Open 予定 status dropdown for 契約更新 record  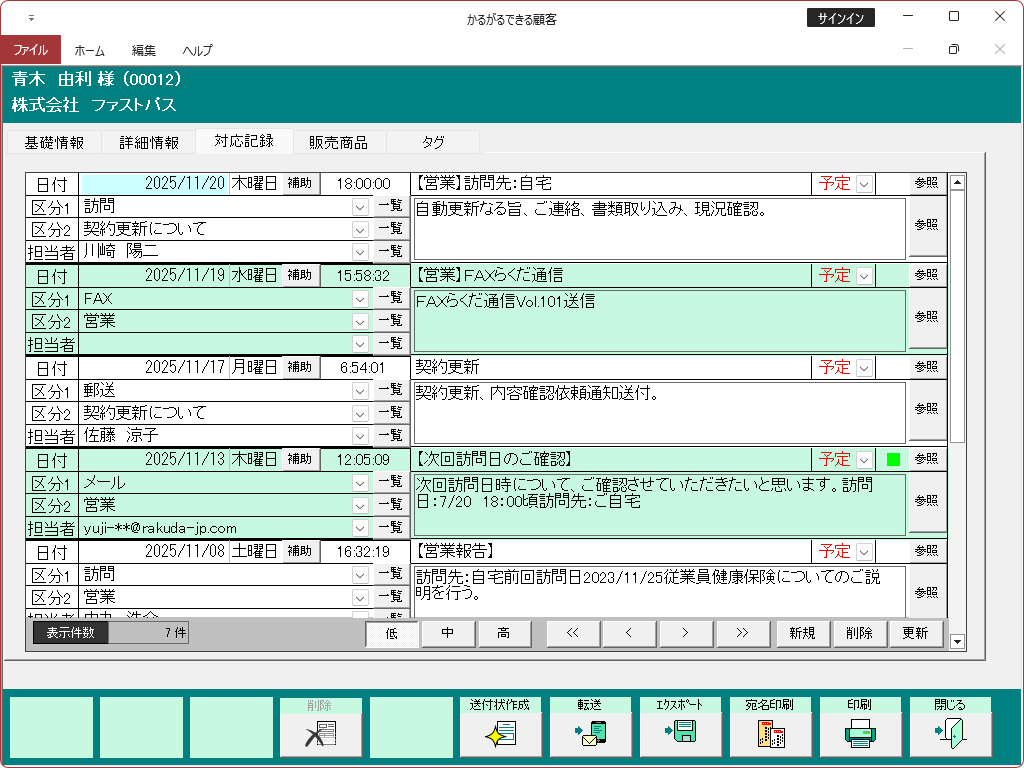(x=864, y=367)
